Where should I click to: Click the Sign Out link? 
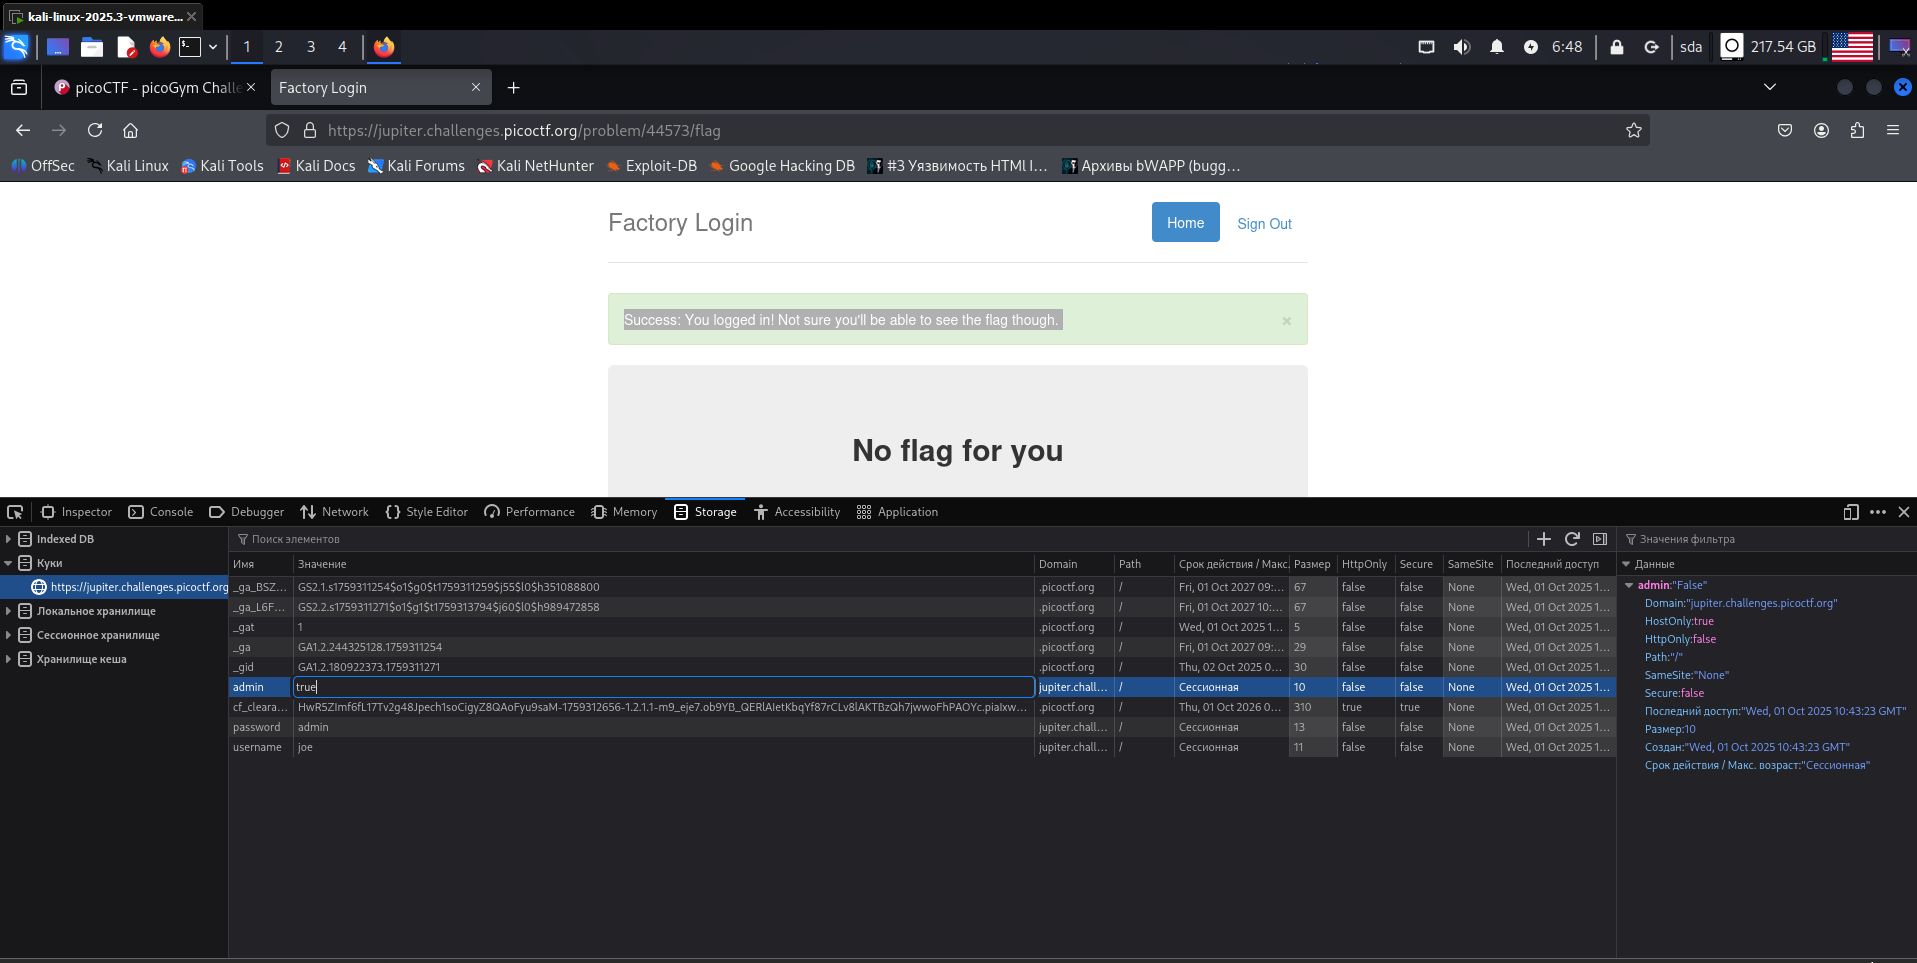click(1264, 224)
